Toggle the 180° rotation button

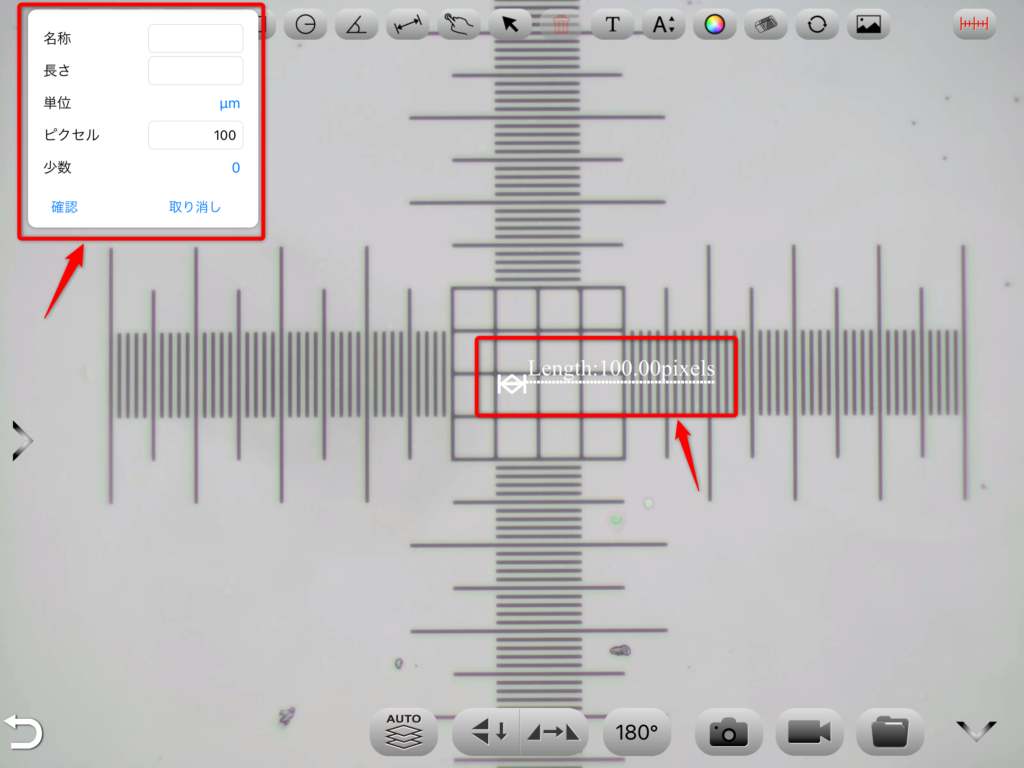pyautogui.click(x=637, y=732)
